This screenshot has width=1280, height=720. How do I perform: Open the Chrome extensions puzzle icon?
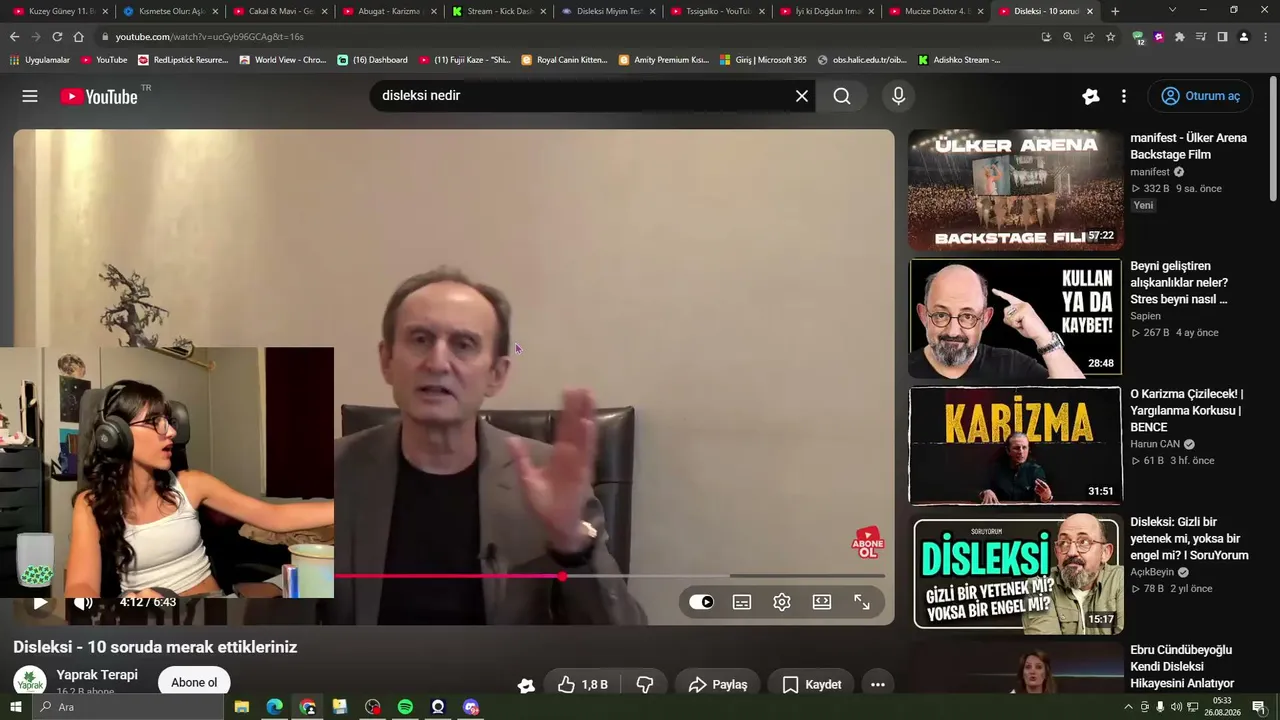(x=1180, y=37)
